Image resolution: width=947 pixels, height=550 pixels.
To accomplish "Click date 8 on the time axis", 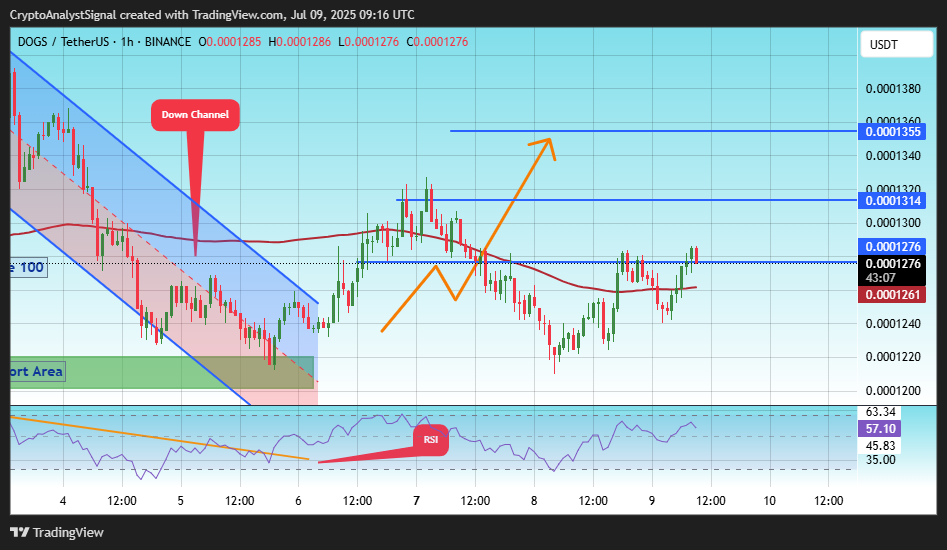I will (x=534, y=500).
